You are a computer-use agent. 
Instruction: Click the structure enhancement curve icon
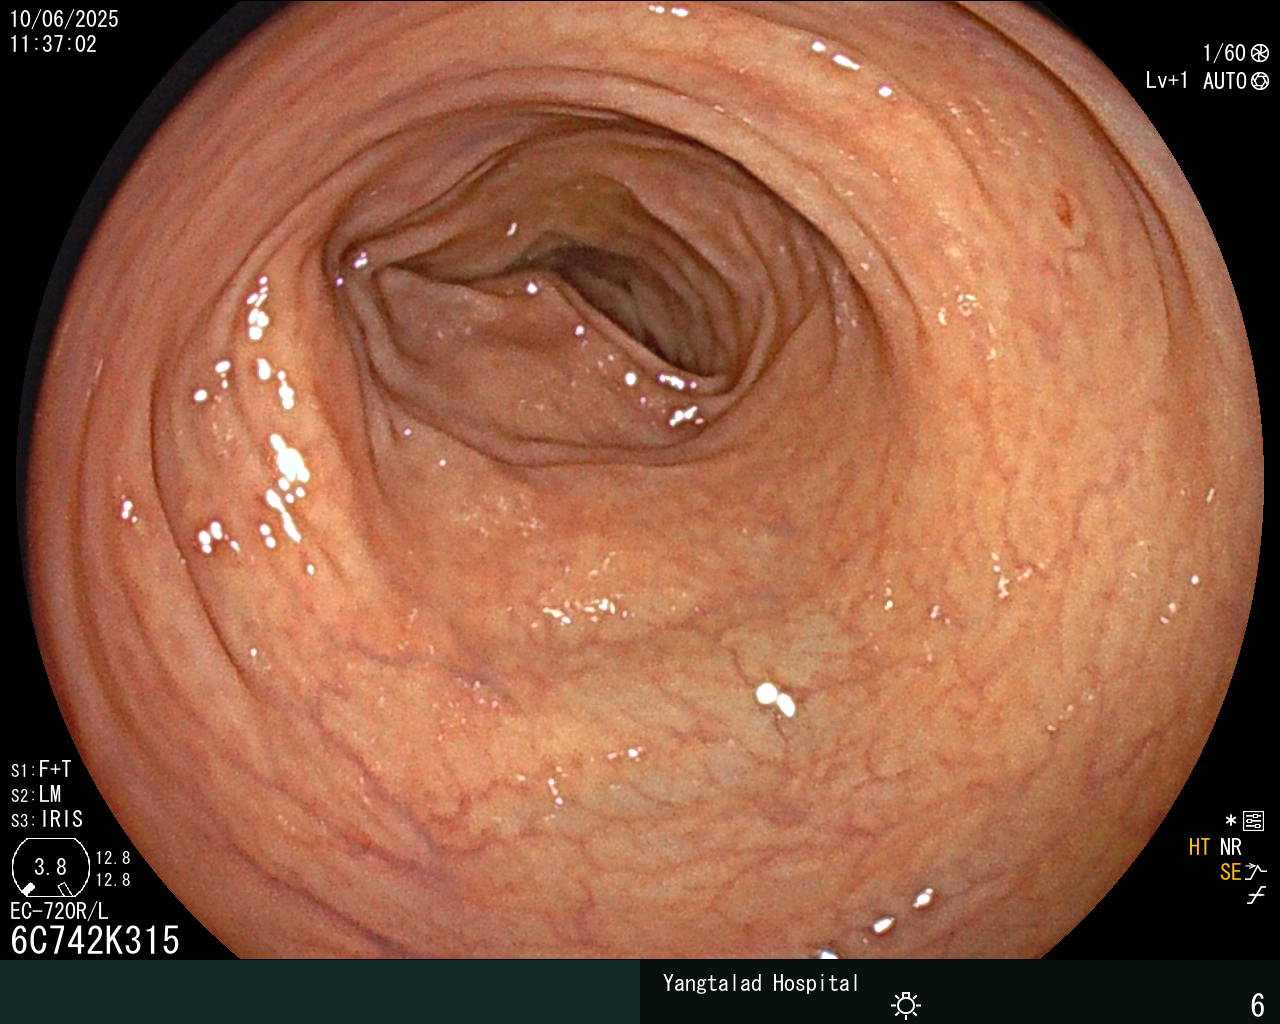(1256, 872)
